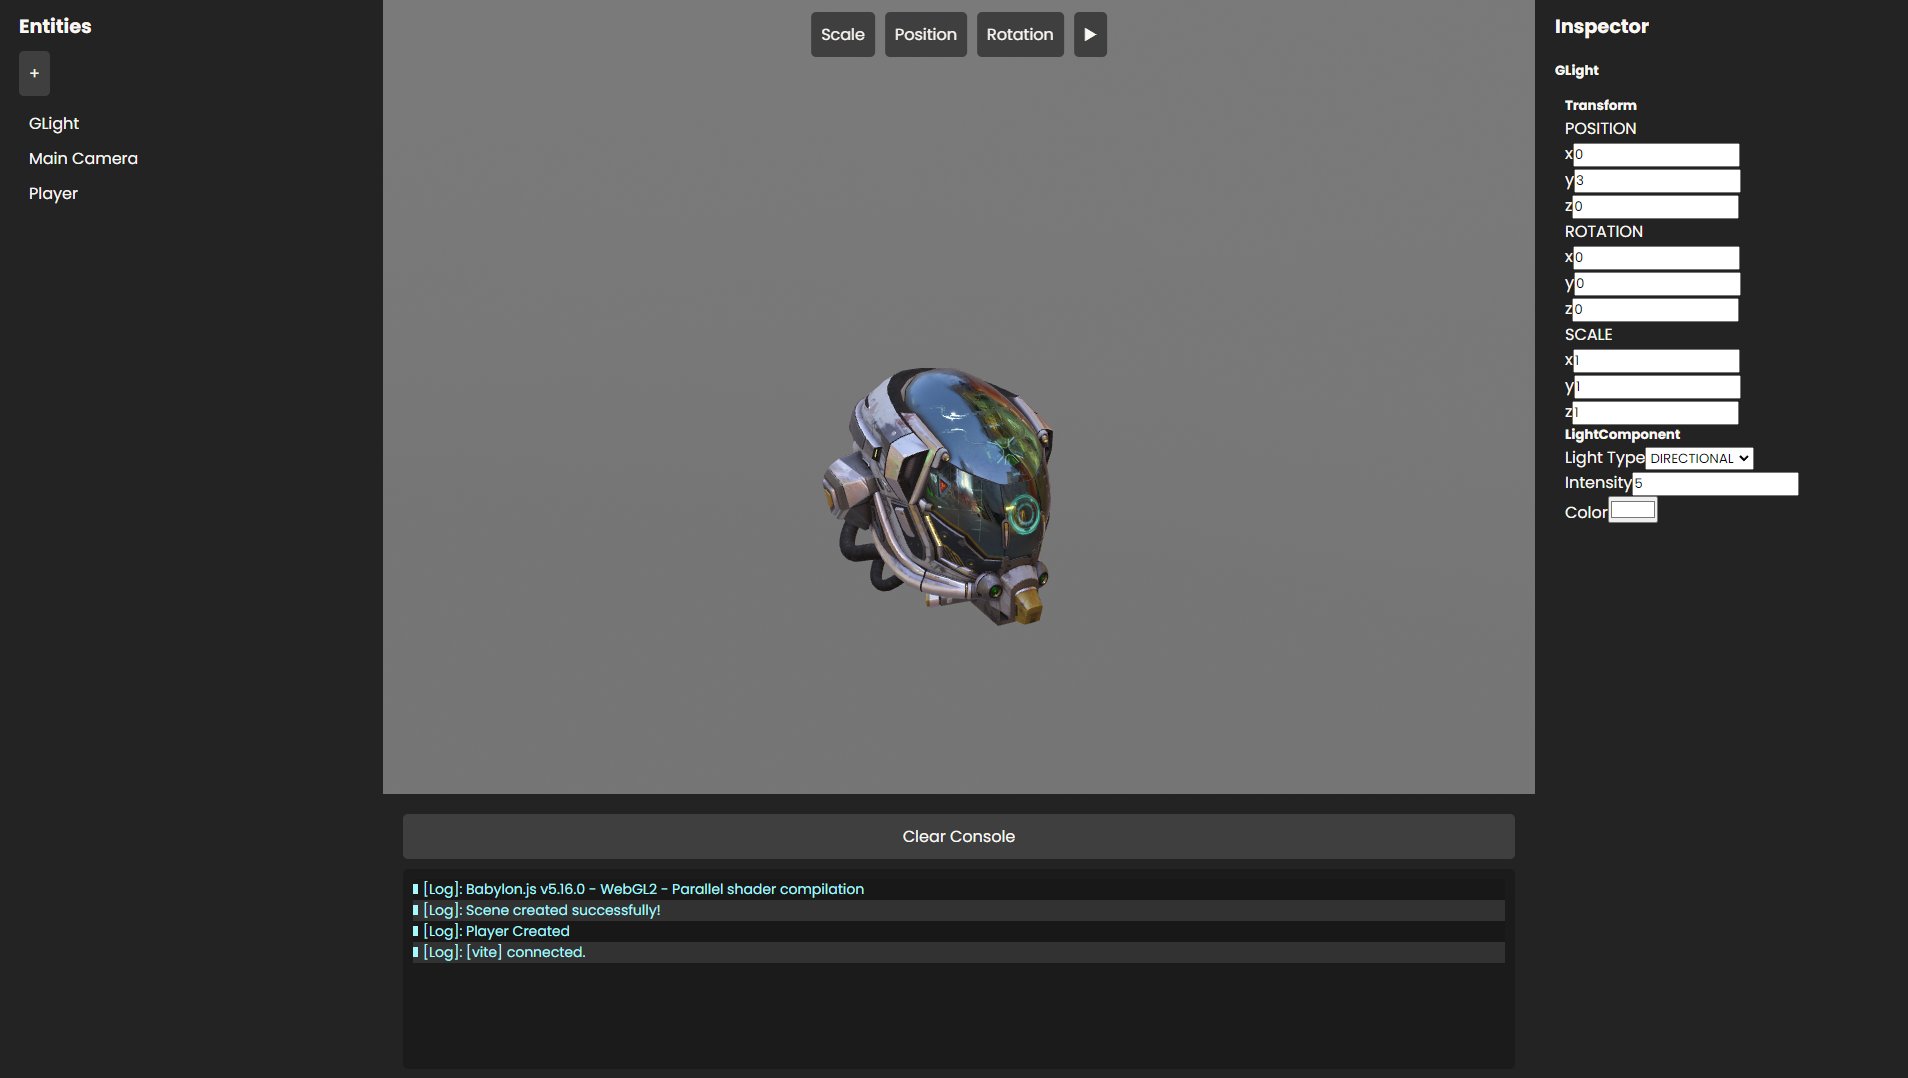
Task: Activate the Rotation gizmo tool
Action: 1020,35
